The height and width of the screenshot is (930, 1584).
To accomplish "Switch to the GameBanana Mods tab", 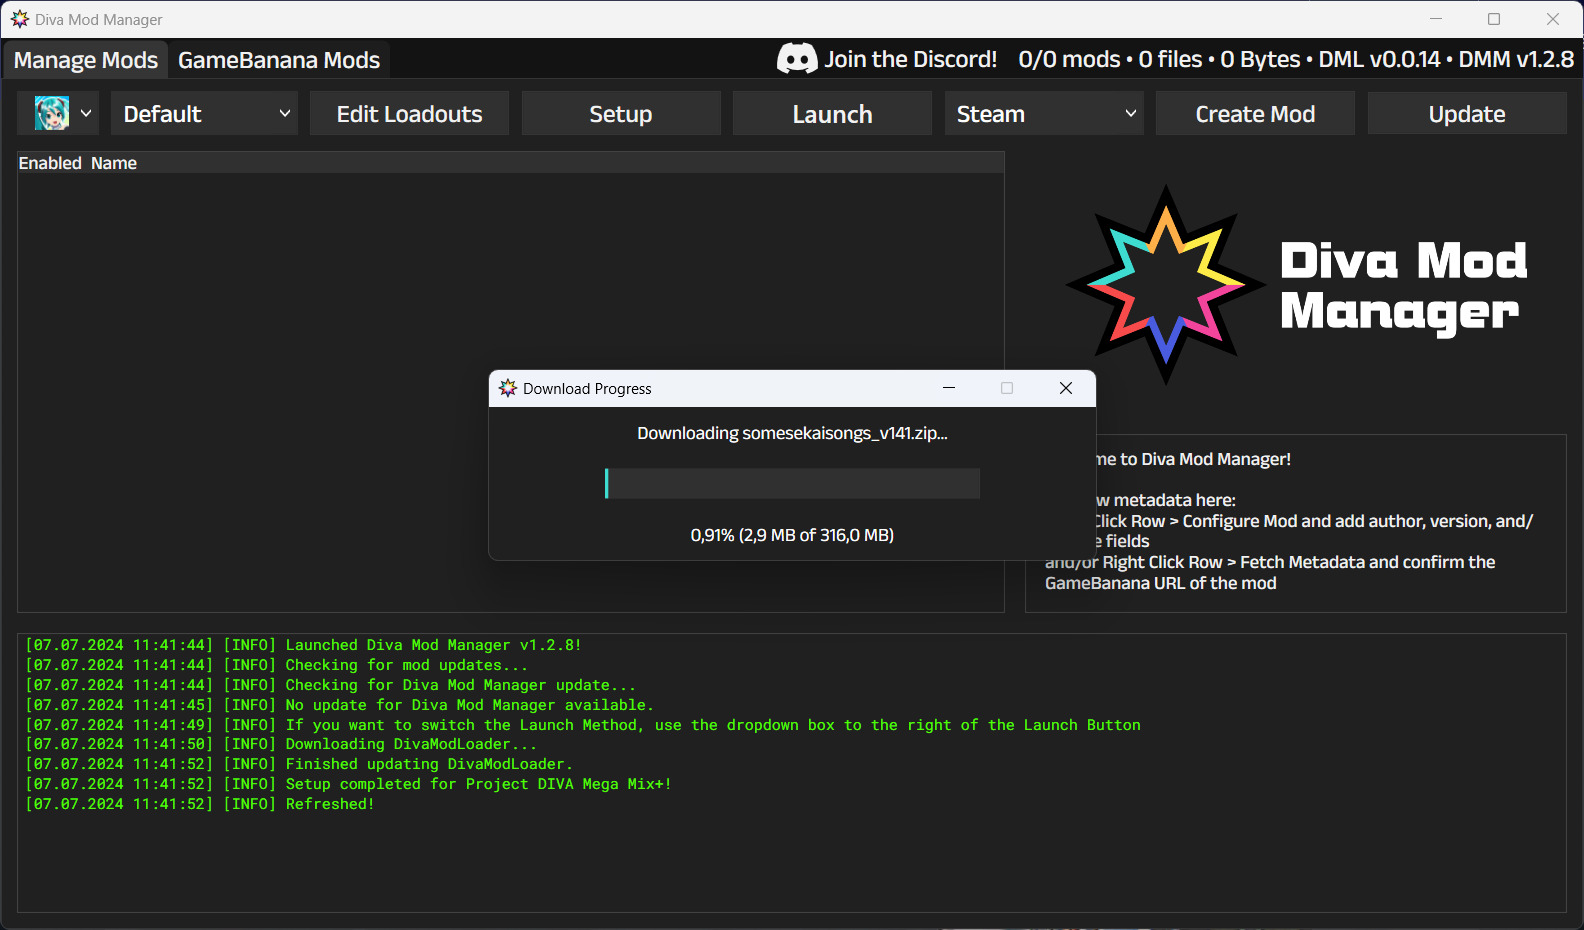I will coord(279,60).
